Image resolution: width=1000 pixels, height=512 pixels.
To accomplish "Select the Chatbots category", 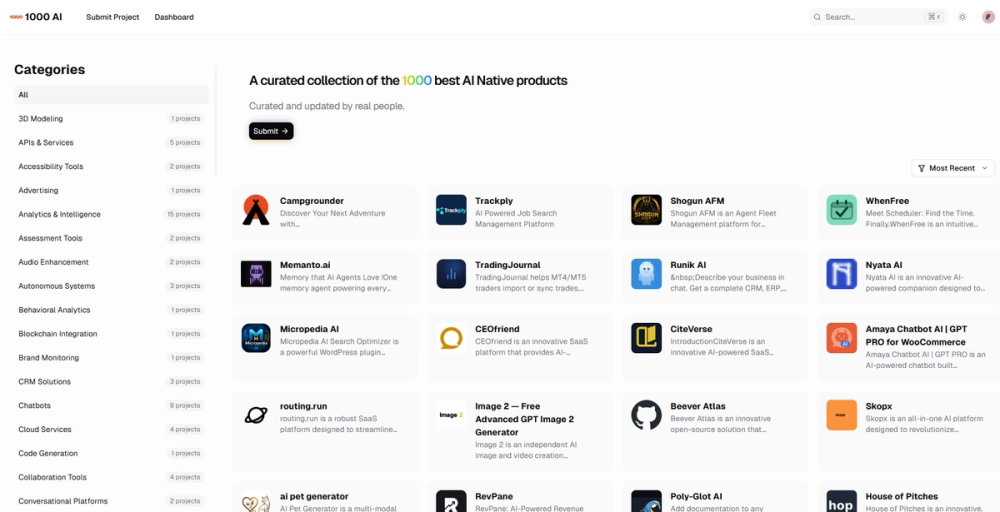I will tap(111, 406).
